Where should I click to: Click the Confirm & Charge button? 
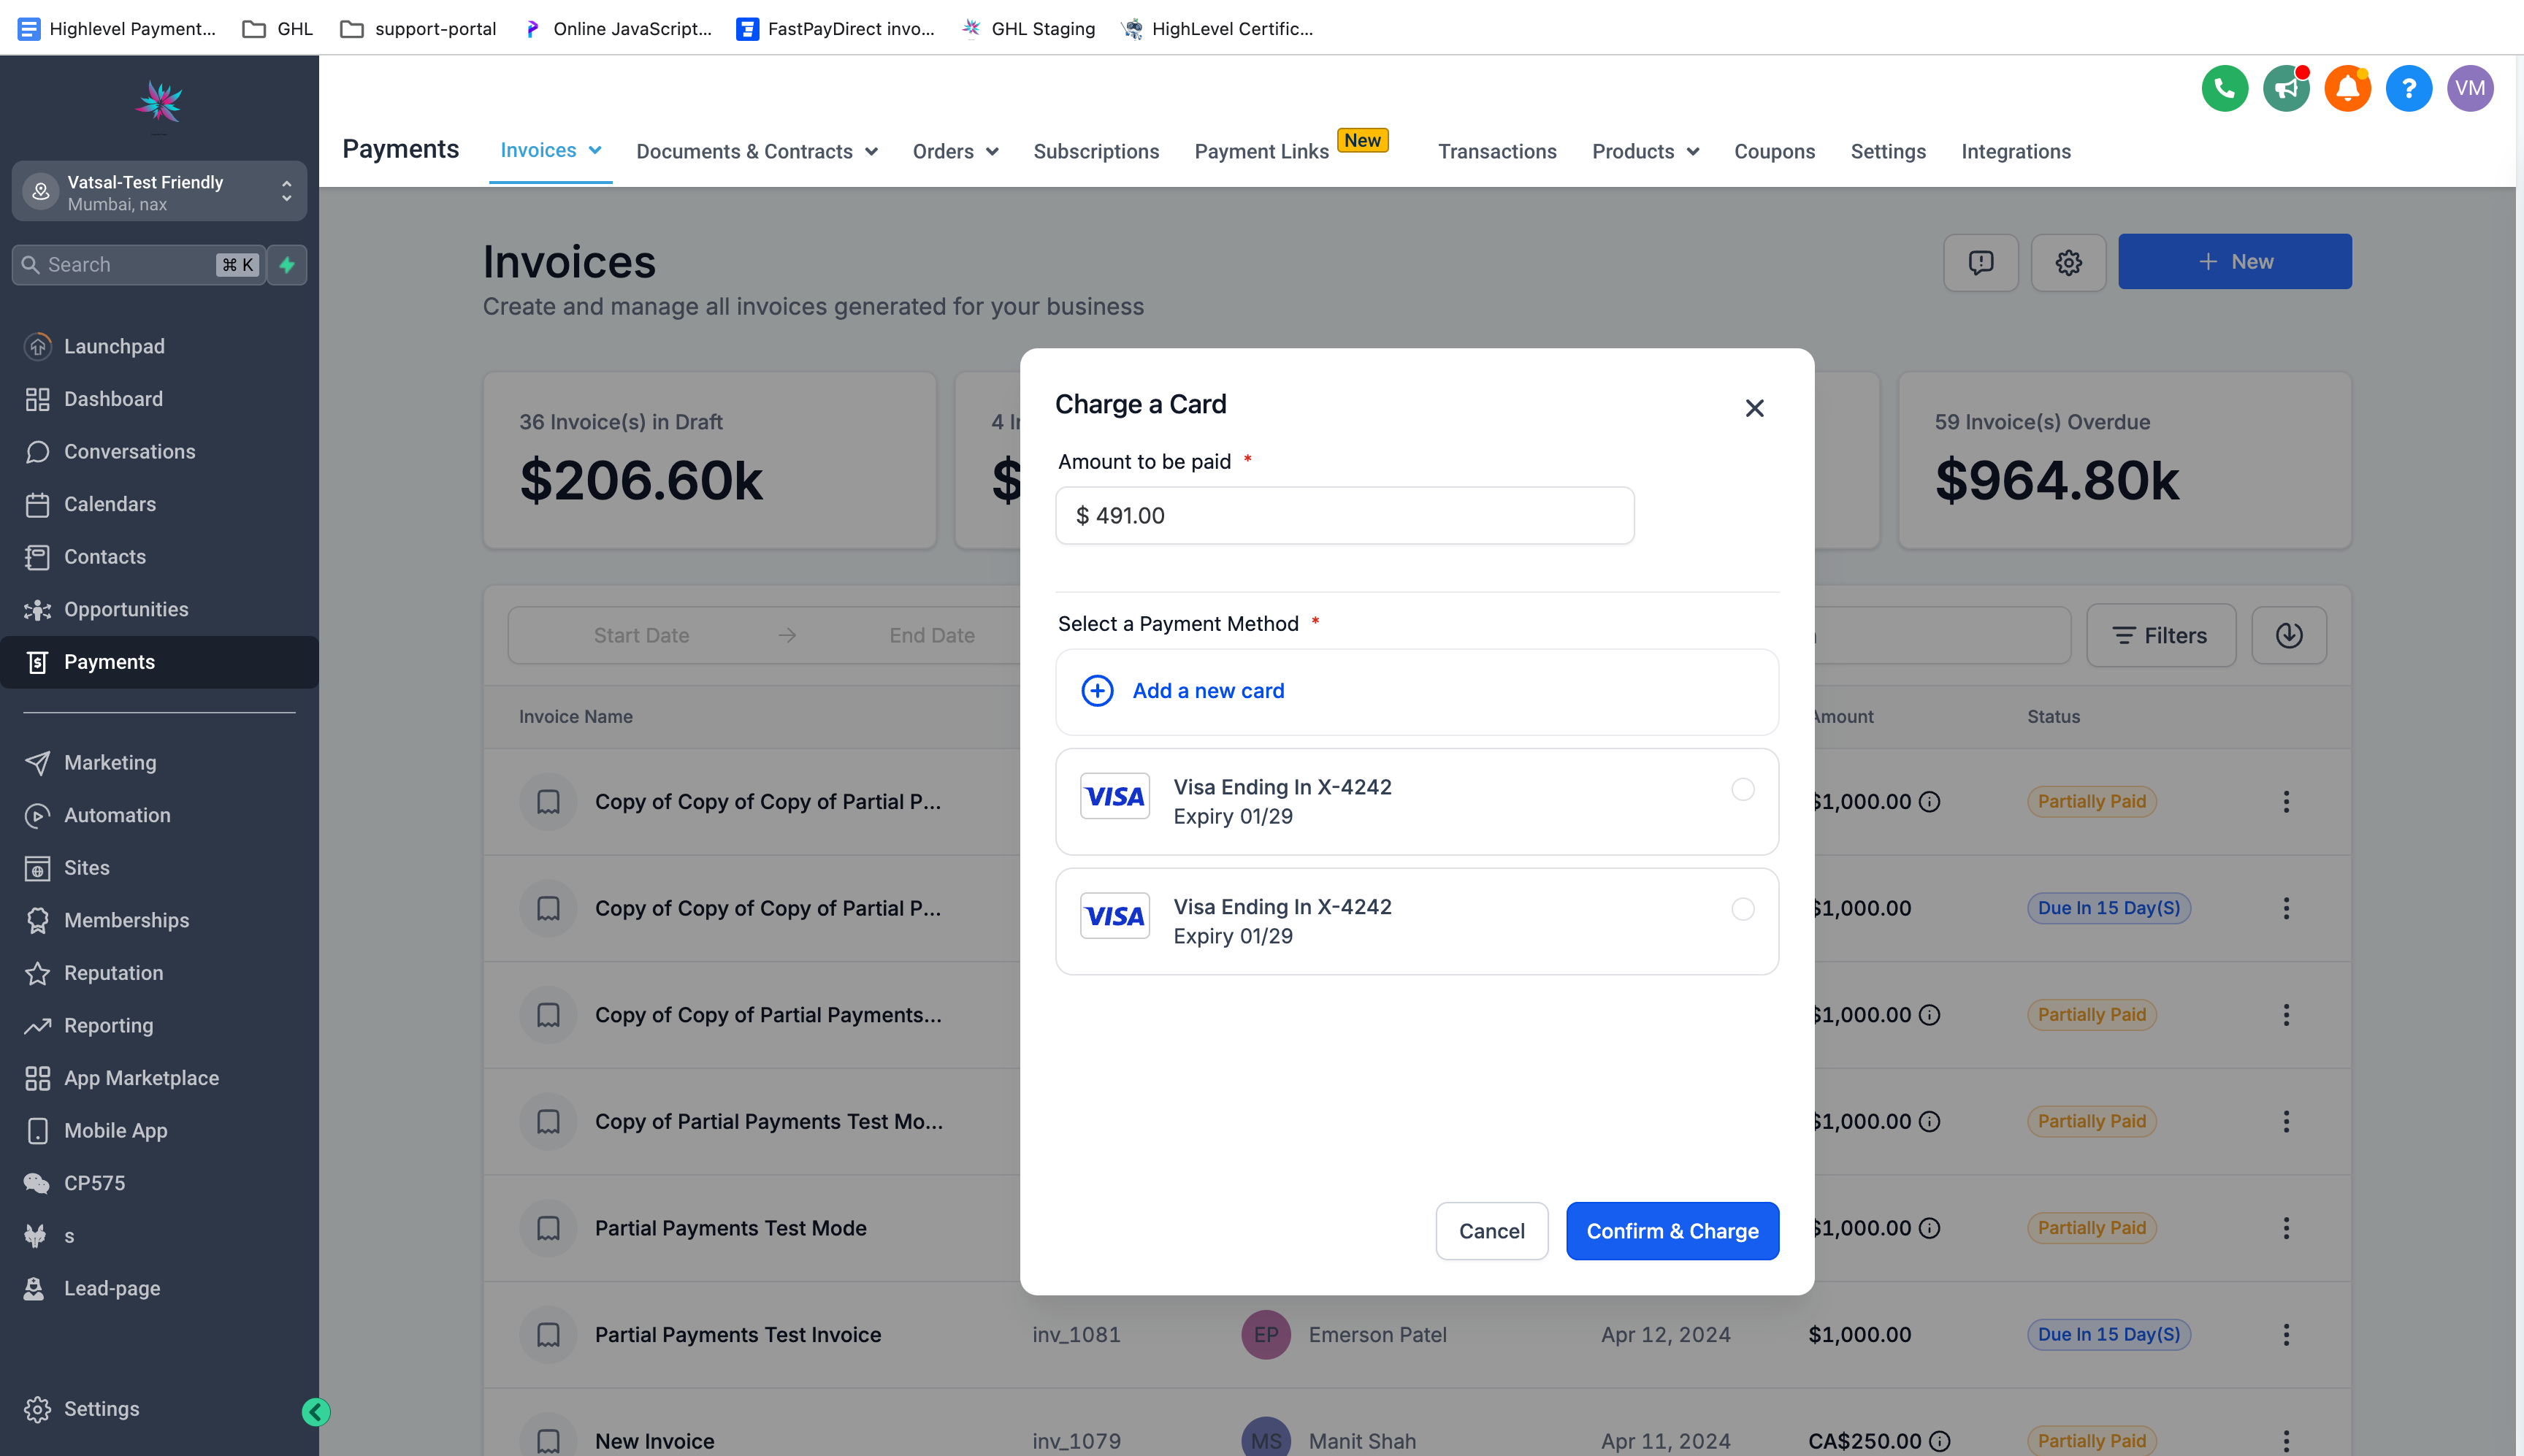[x=1672, y=1231]
